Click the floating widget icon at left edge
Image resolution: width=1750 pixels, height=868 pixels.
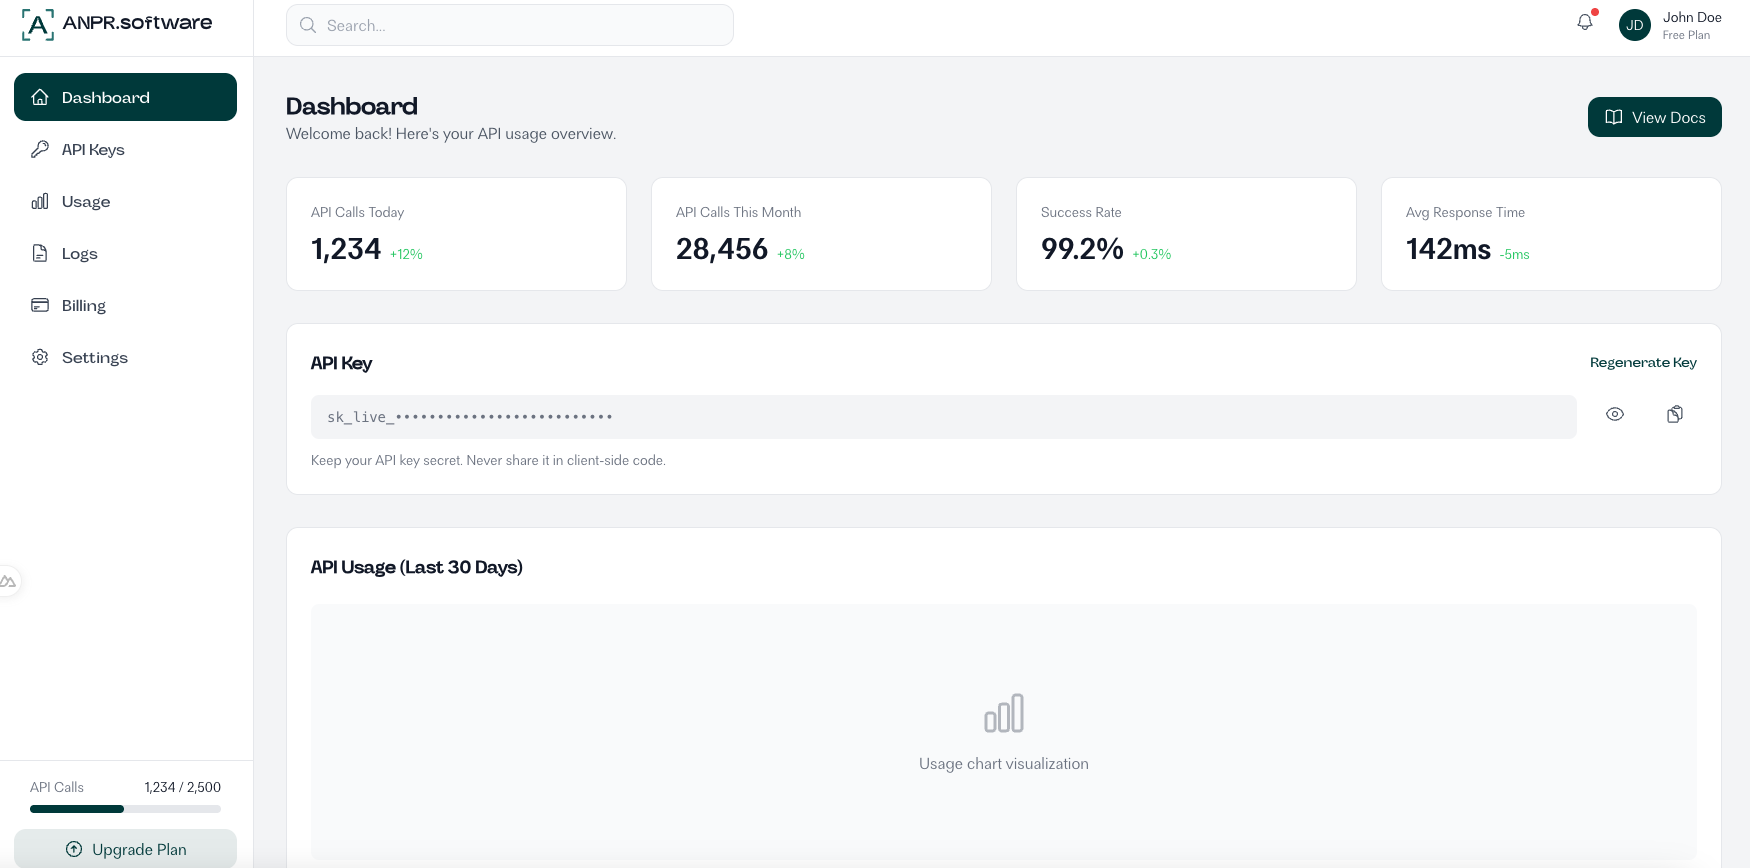(x=9, y=581)
